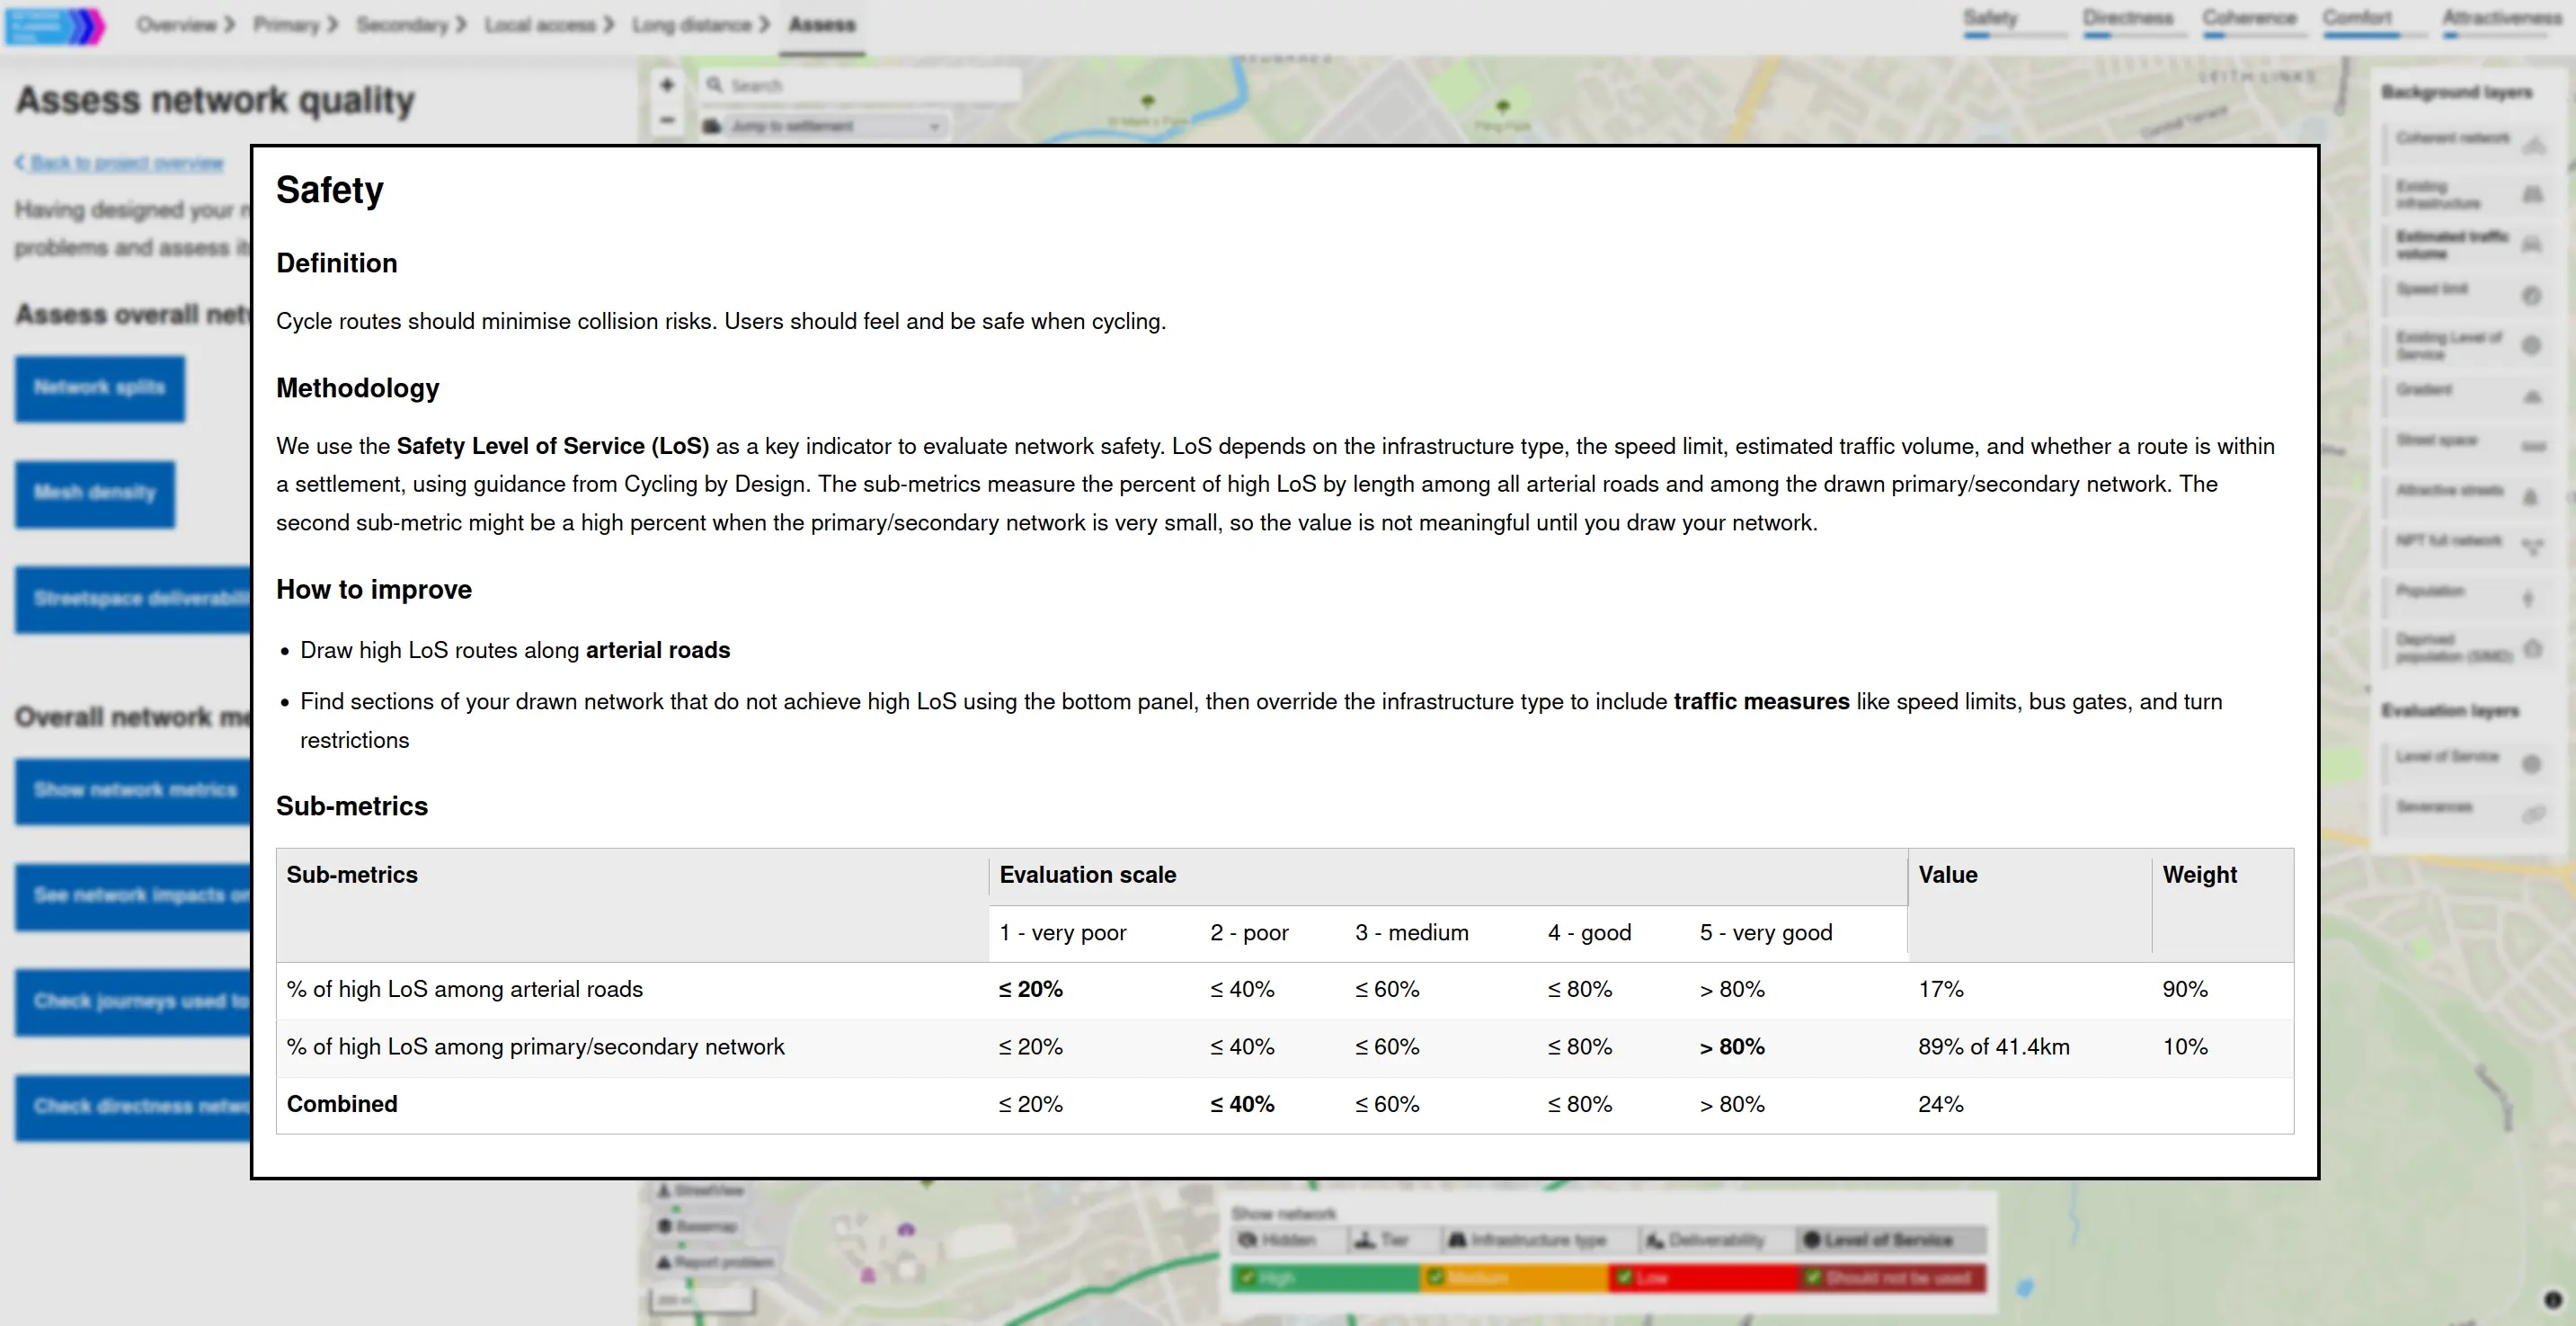This screenshot has width=2576, height=1326.
Task: Uncheck the High level of service checkbox
Action: [1246, 1277]
